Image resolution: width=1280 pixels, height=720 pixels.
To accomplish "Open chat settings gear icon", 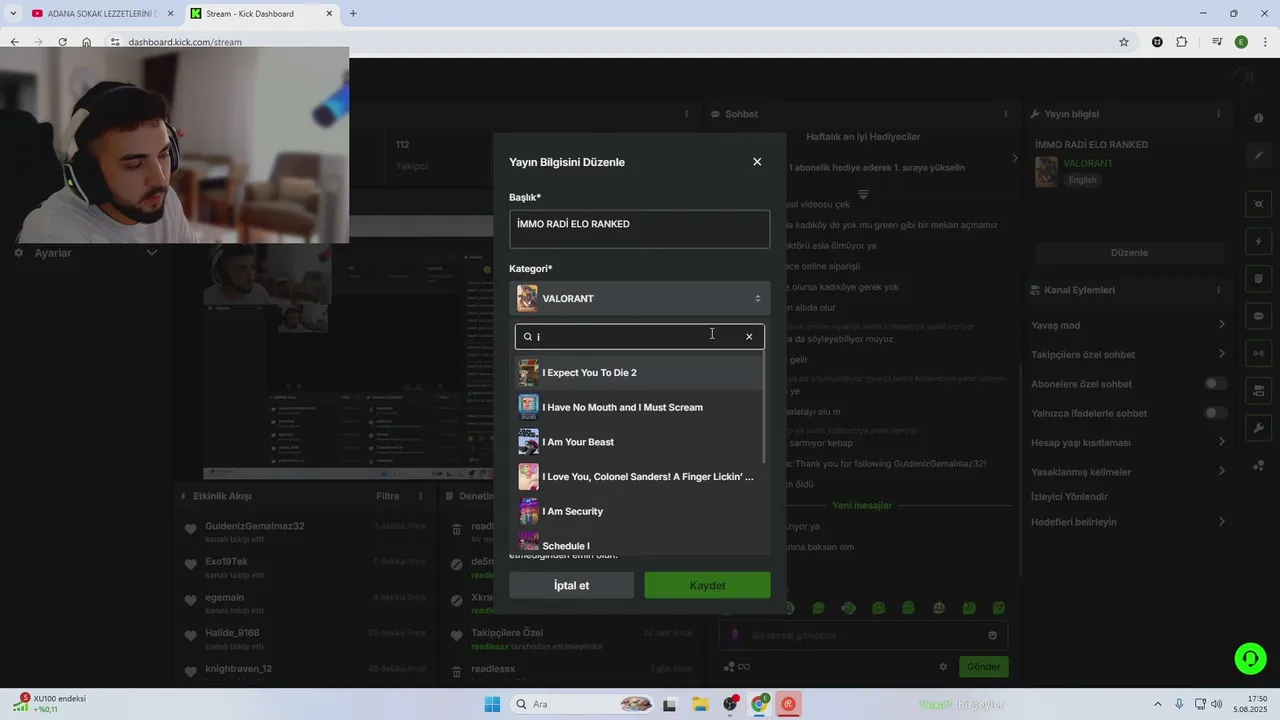I will [943, 666].
